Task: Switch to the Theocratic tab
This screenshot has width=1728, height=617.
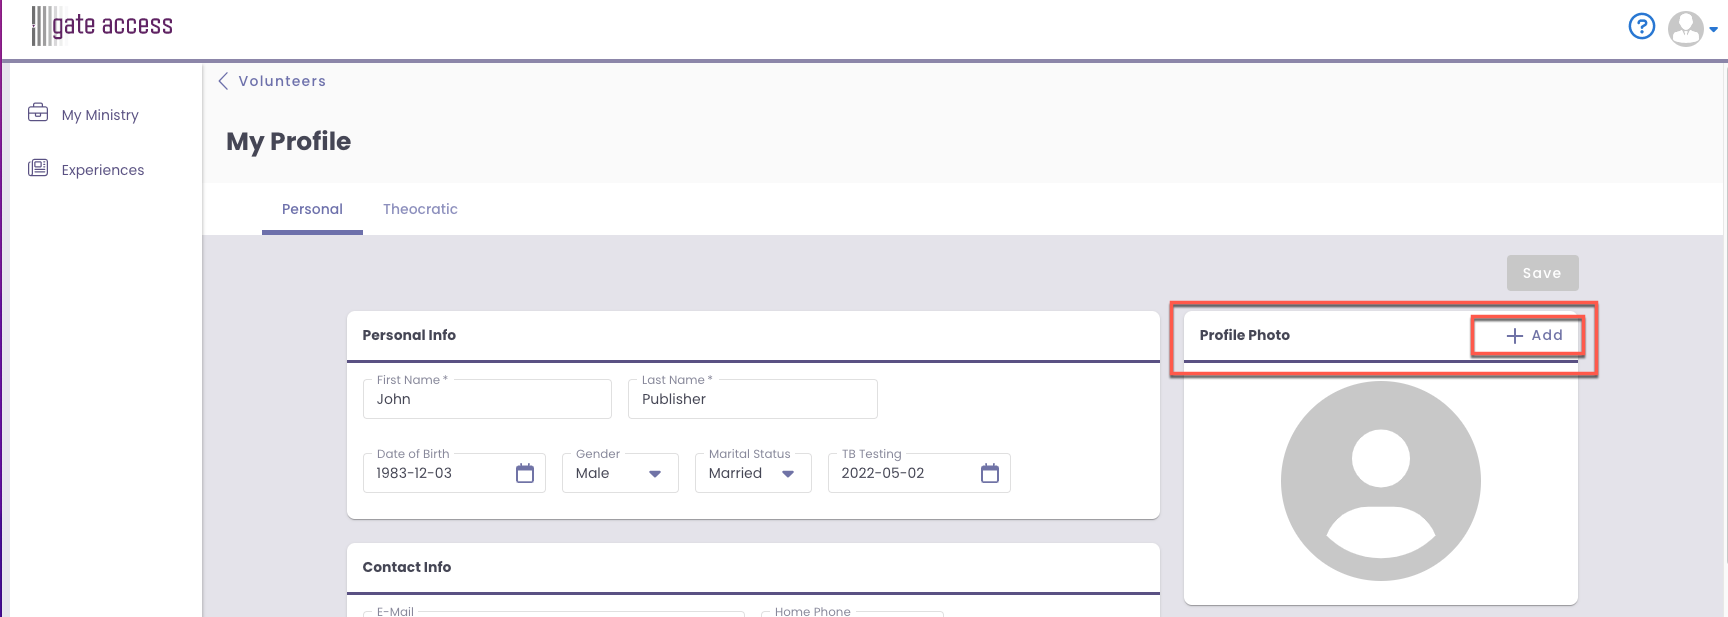Action: tap(420, 209)
